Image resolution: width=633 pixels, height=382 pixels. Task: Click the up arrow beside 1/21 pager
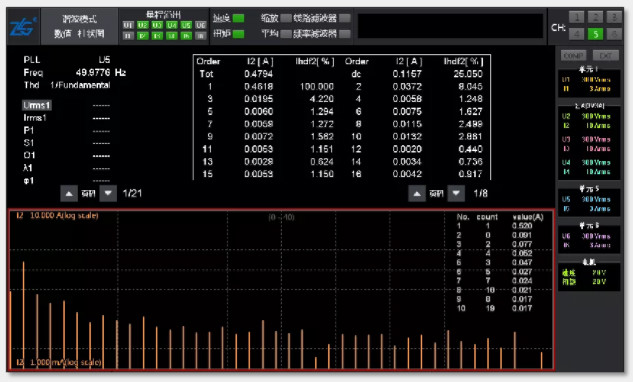pos(69,193)
